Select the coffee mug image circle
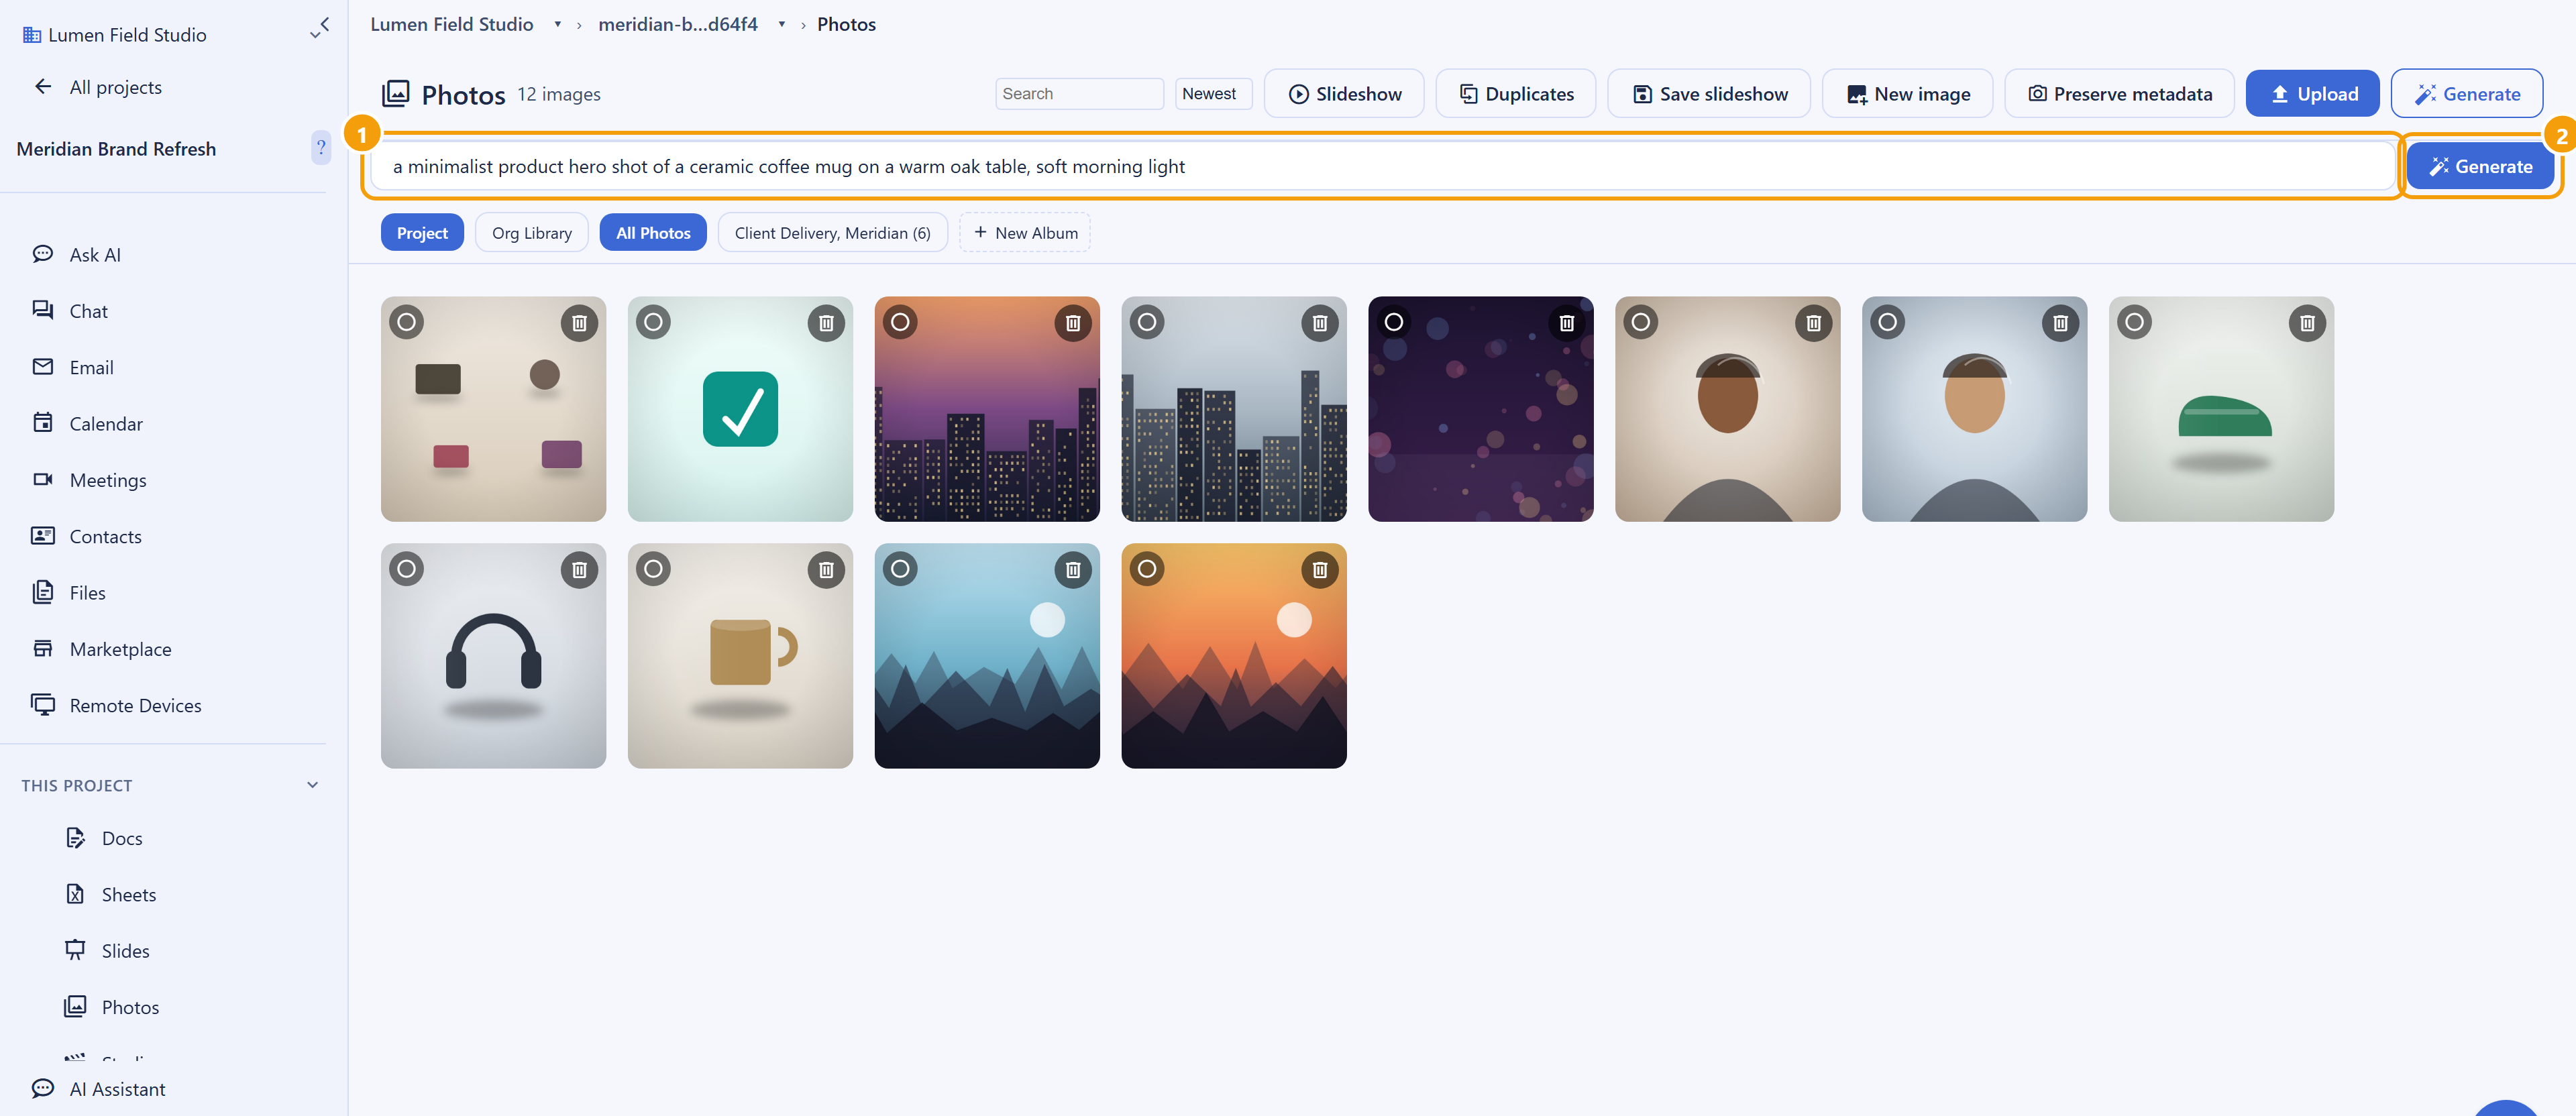Viewport: 2576px width, 1116px height. coord(653,569)
